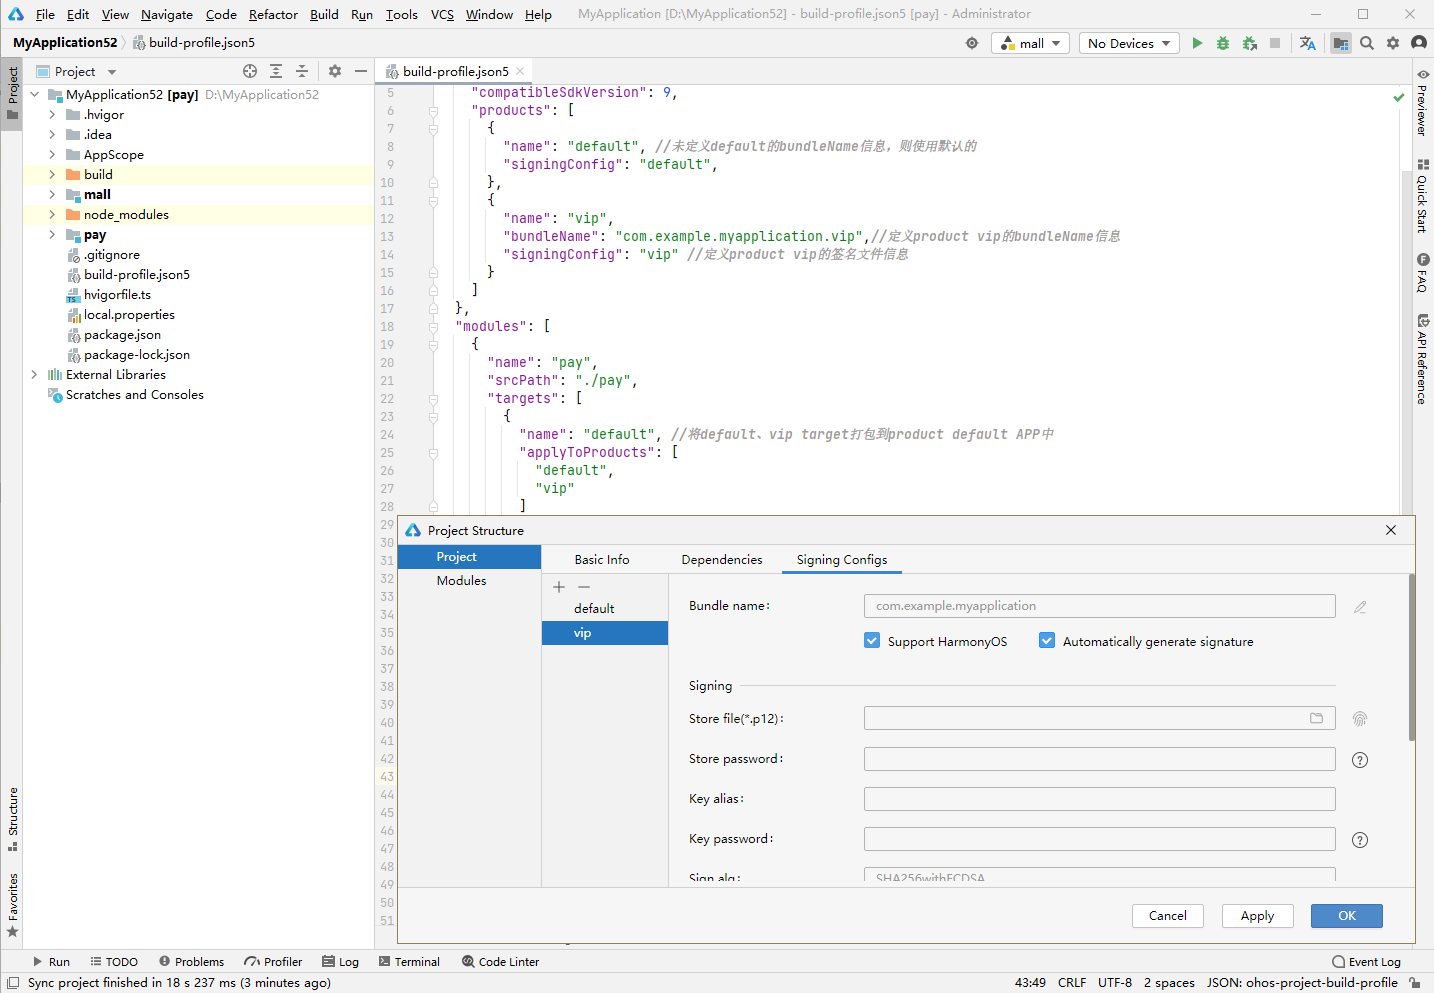The width and height of the screenshot is (1434, 993).
Task: Expand the node_modules folder
Action: click(x=52, y=215)
